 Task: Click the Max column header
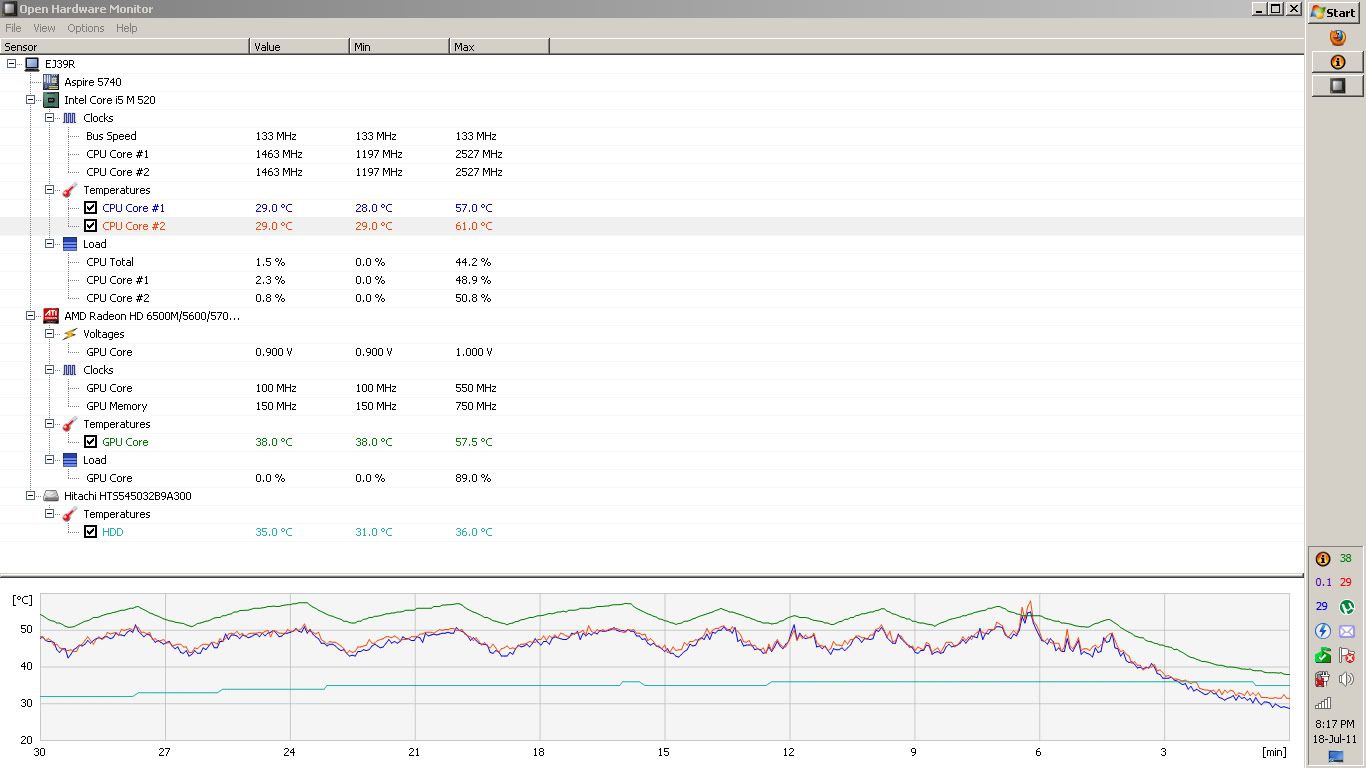point(499,47)
